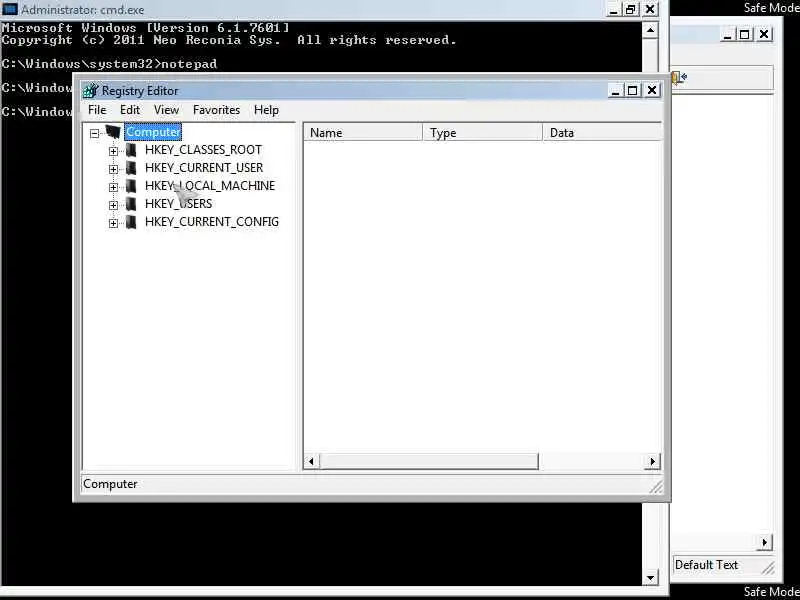Expand the HKEY_CURRENT_CONFIG node
The width and height of the screenshot is (800, 600).
tap(113, 223)
